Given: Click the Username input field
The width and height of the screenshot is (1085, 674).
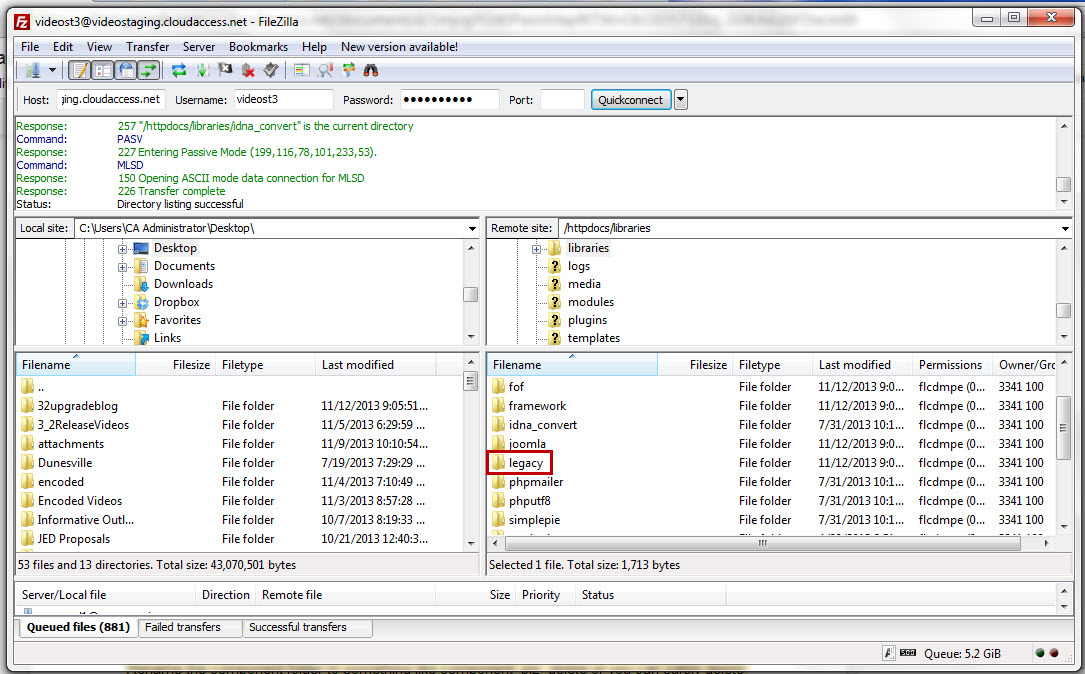Looking at the screenshot, I should point(284,100).
